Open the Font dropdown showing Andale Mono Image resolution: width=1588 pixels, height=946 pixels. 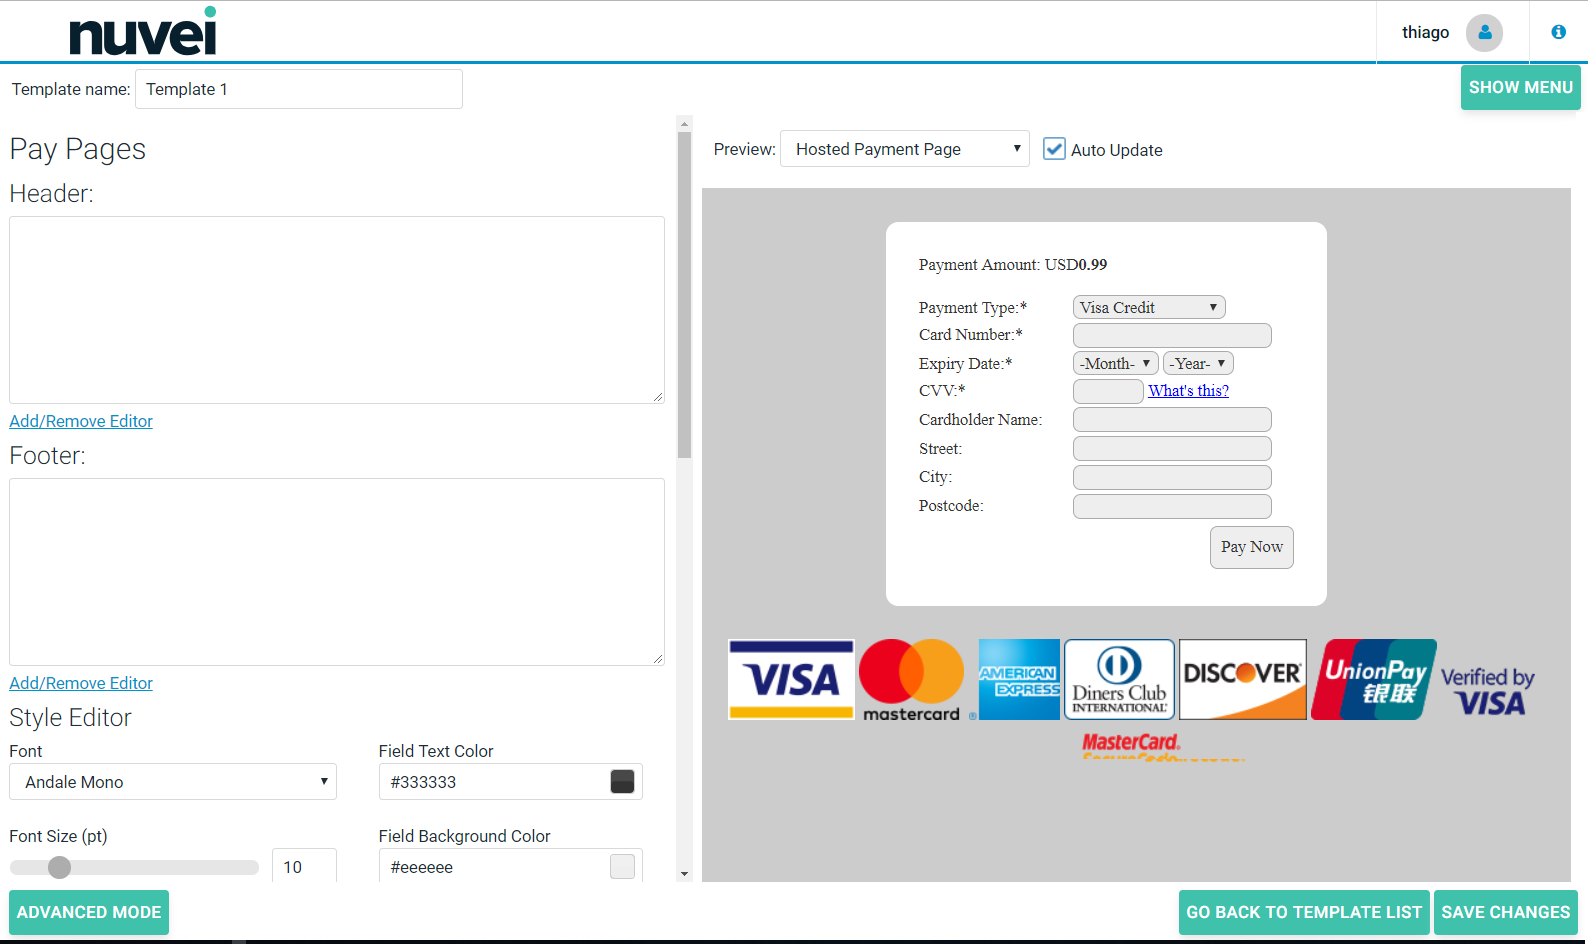pyautogui.click(x=173, y=782)
